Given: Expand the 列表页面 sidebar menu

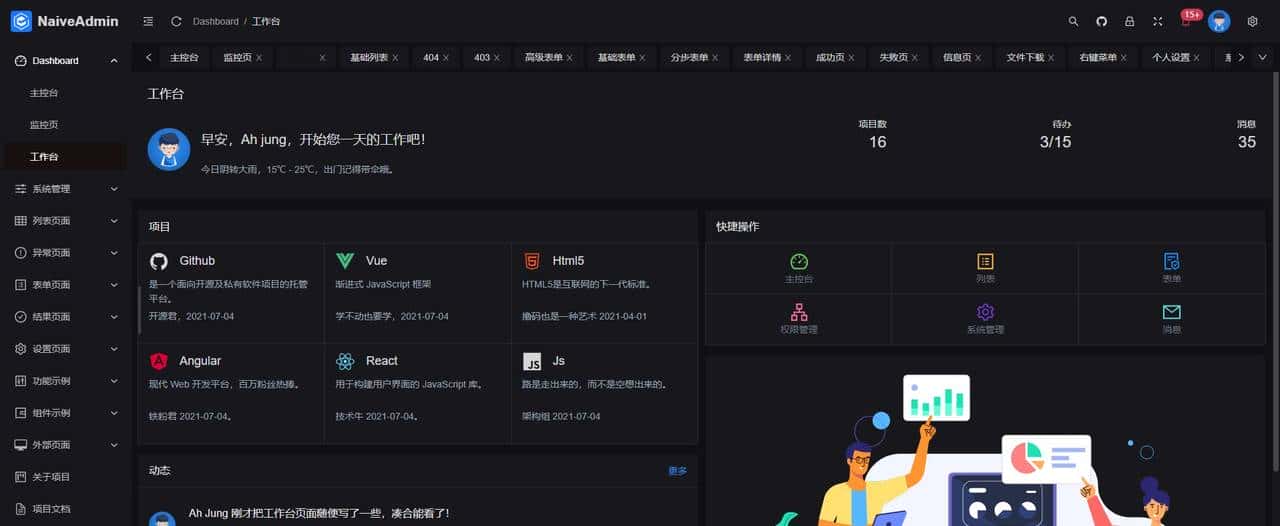Looking at the screenshot, I should pos(65,221).
